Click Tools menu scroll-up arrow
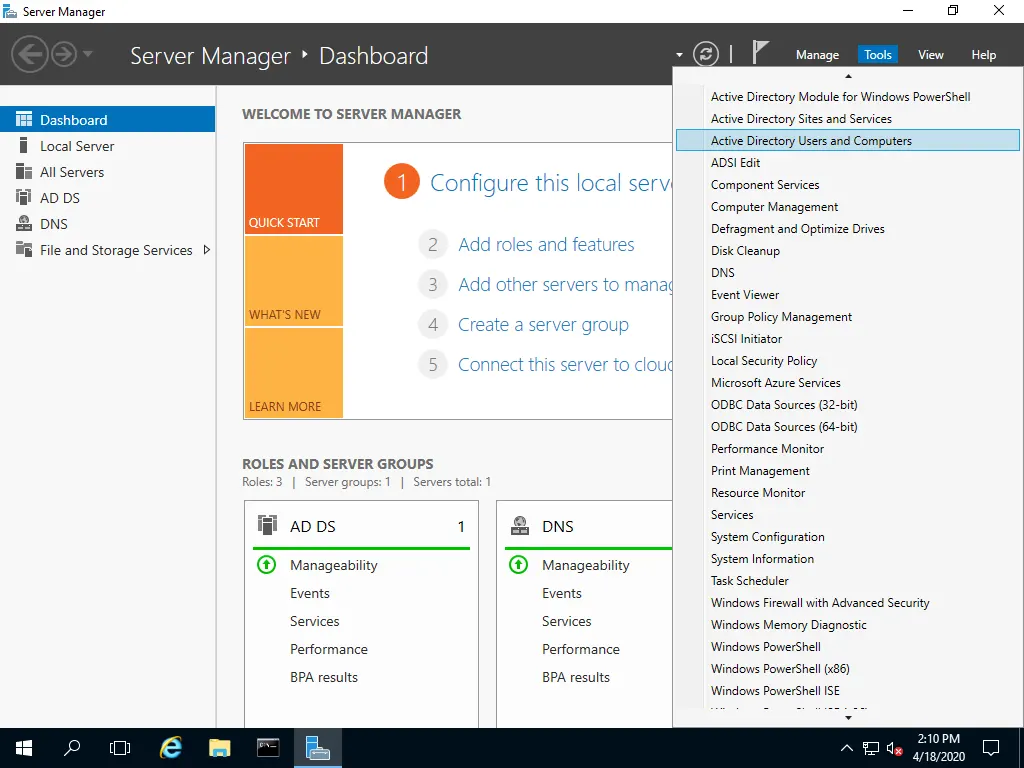 (848, 76)
